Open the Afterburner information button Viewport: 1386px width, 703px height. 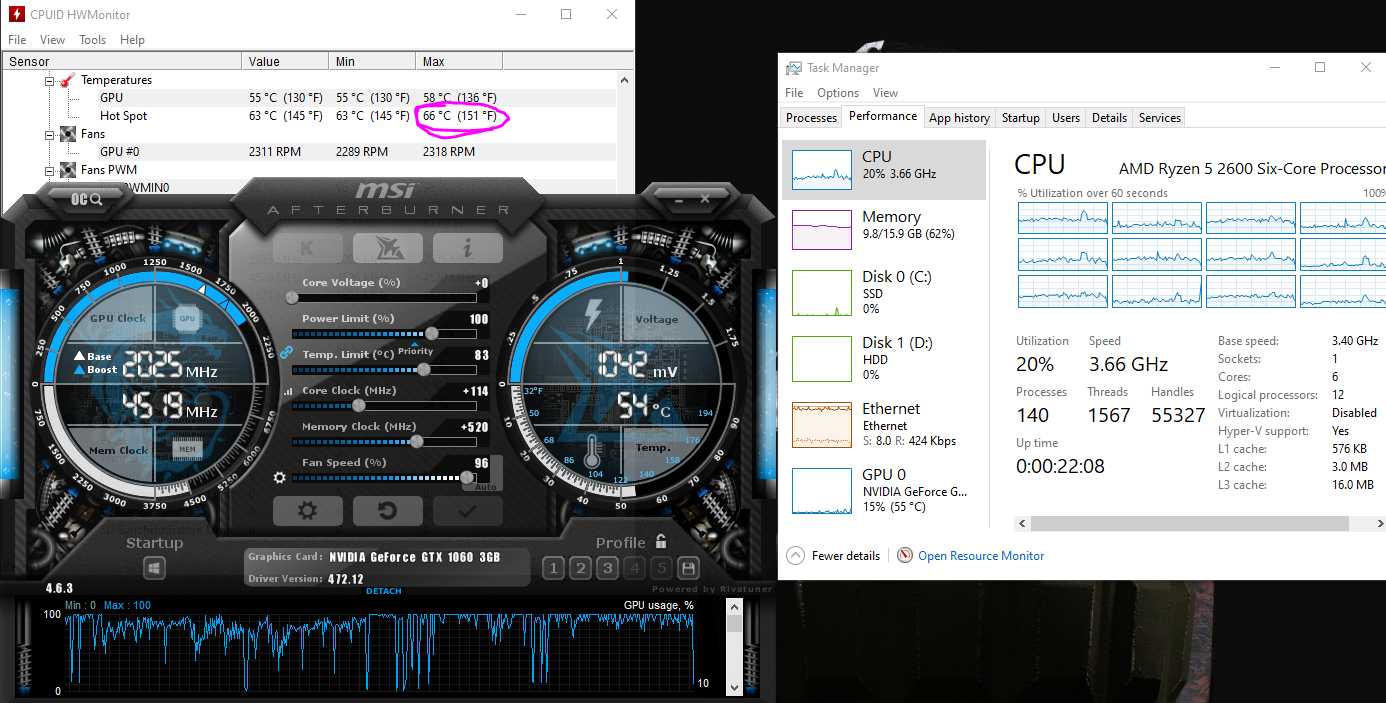click(467, 247)
